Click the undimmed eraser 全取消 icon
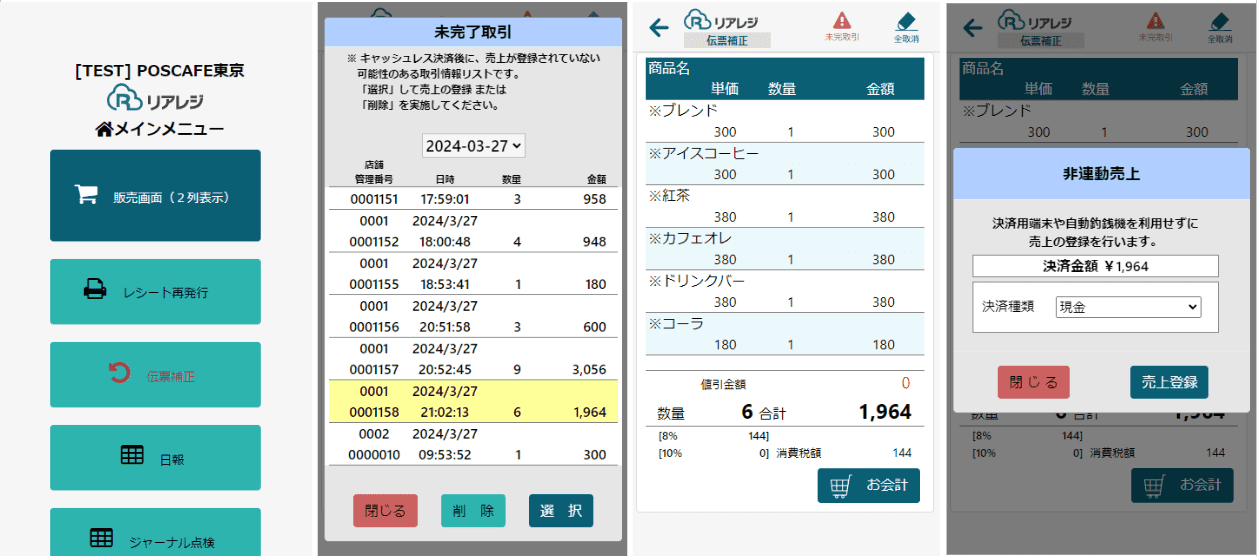The height and width of the screenshot is (556, 1259). click(x=906, y=22)
